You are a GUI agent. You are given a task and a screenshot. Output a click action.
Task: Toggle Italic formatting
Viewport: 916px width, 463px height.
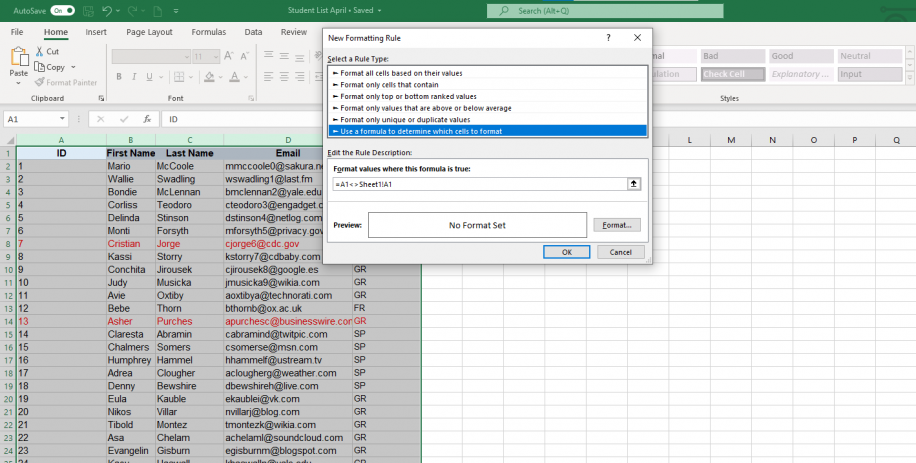tap(134, 76)
